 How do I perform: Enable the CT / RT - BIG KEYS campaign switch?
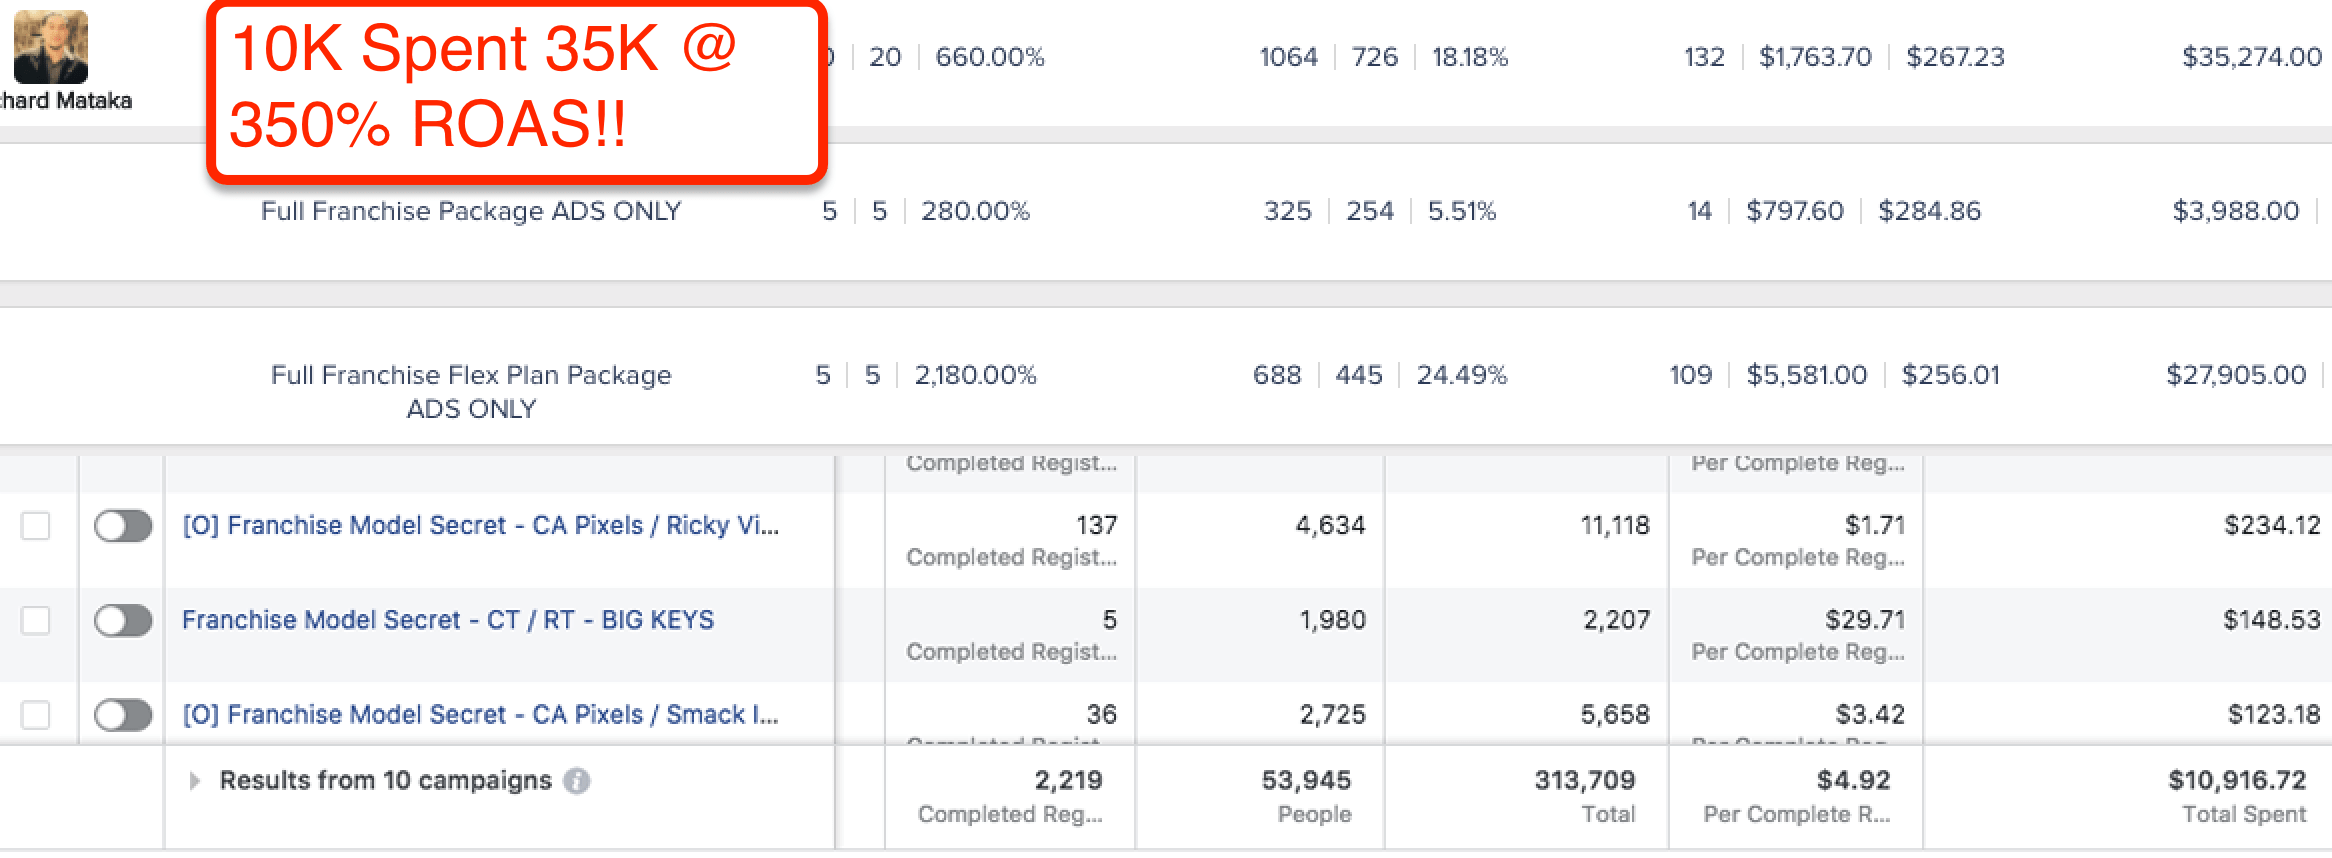coord(123,620)
